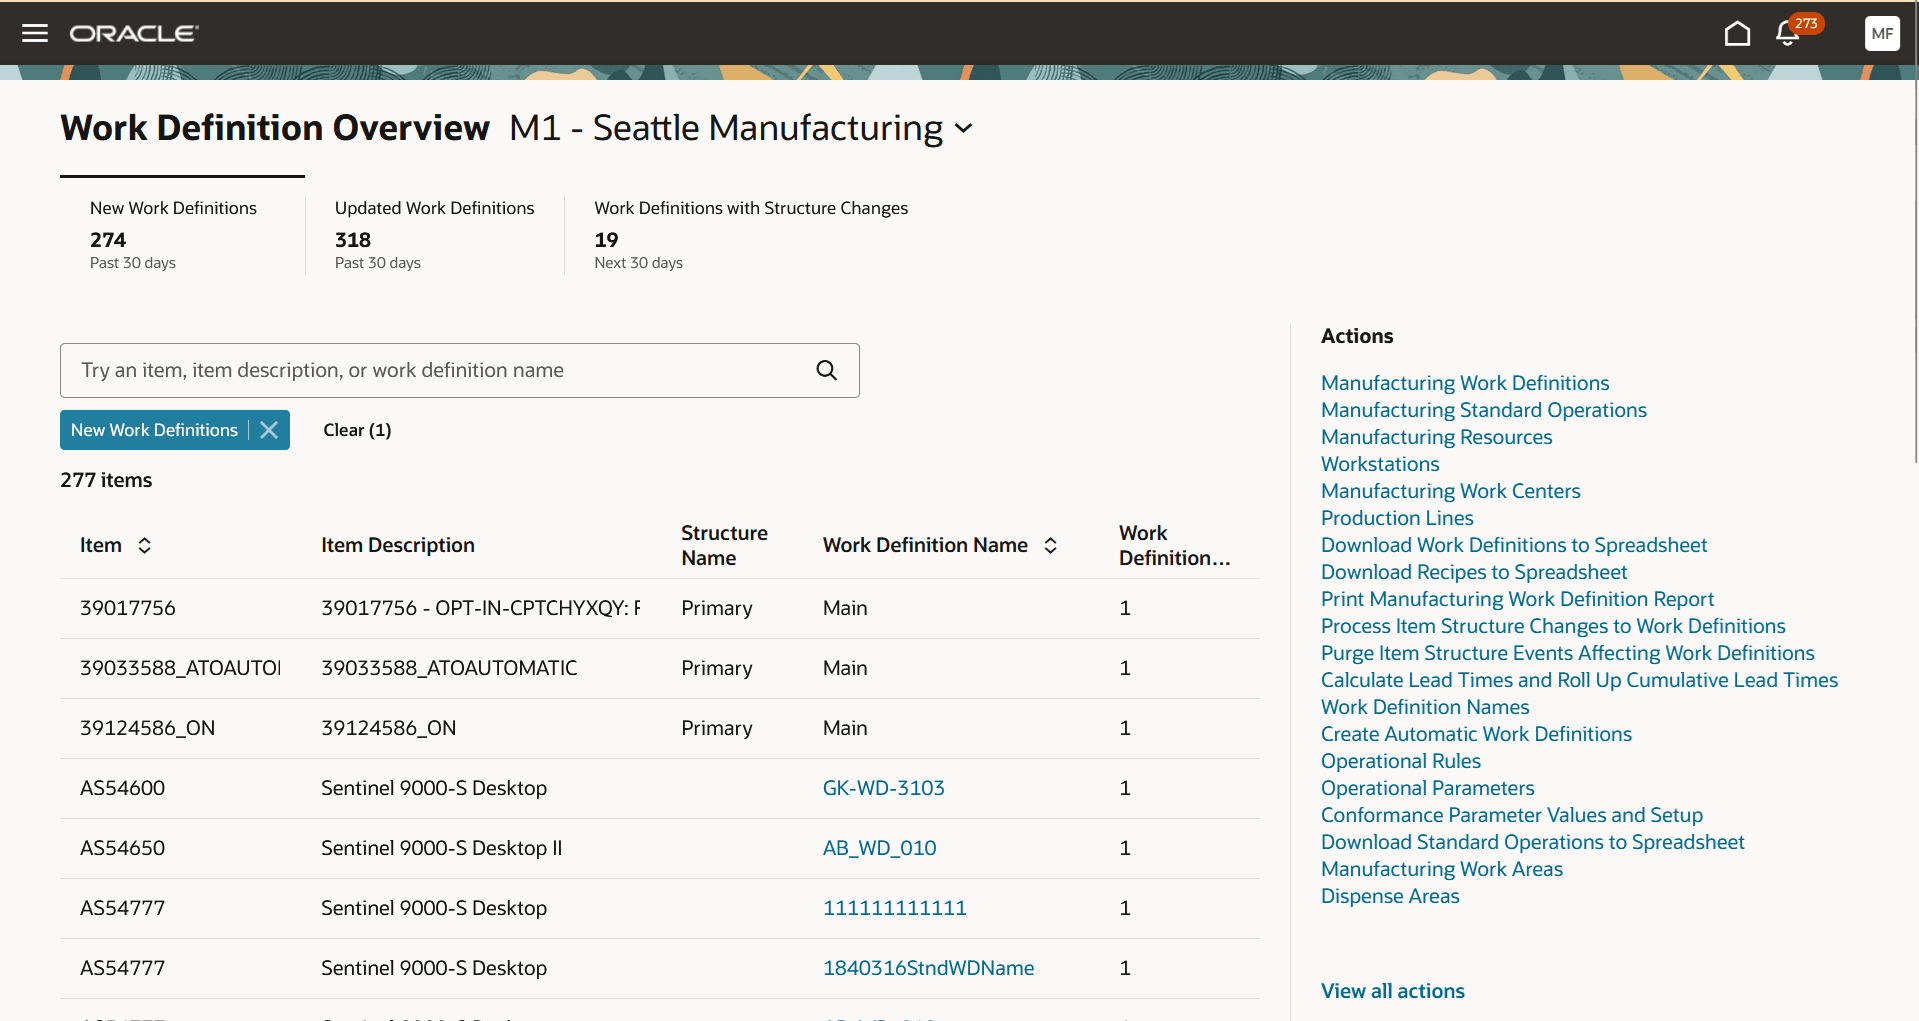Click description Sentinel 9000-S Desktop II

click(441, 848)
